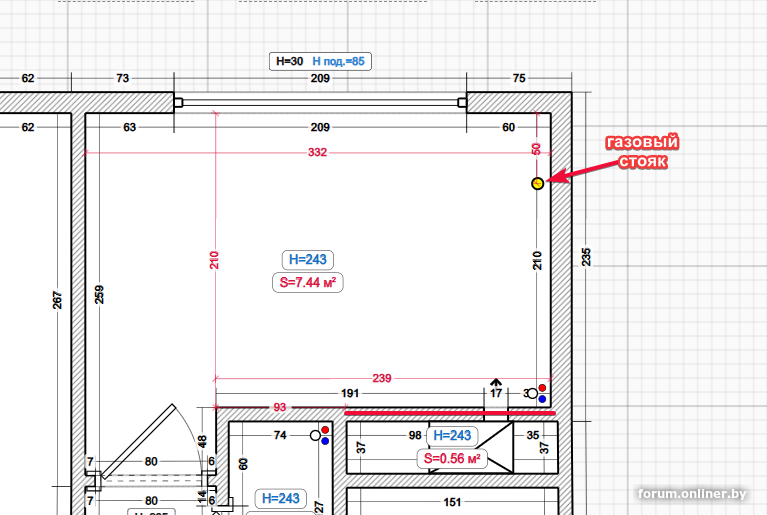Select the white pipe circle beside dimension 17
767x515 pixels.
pyautogui.click(x=532, y=393)
